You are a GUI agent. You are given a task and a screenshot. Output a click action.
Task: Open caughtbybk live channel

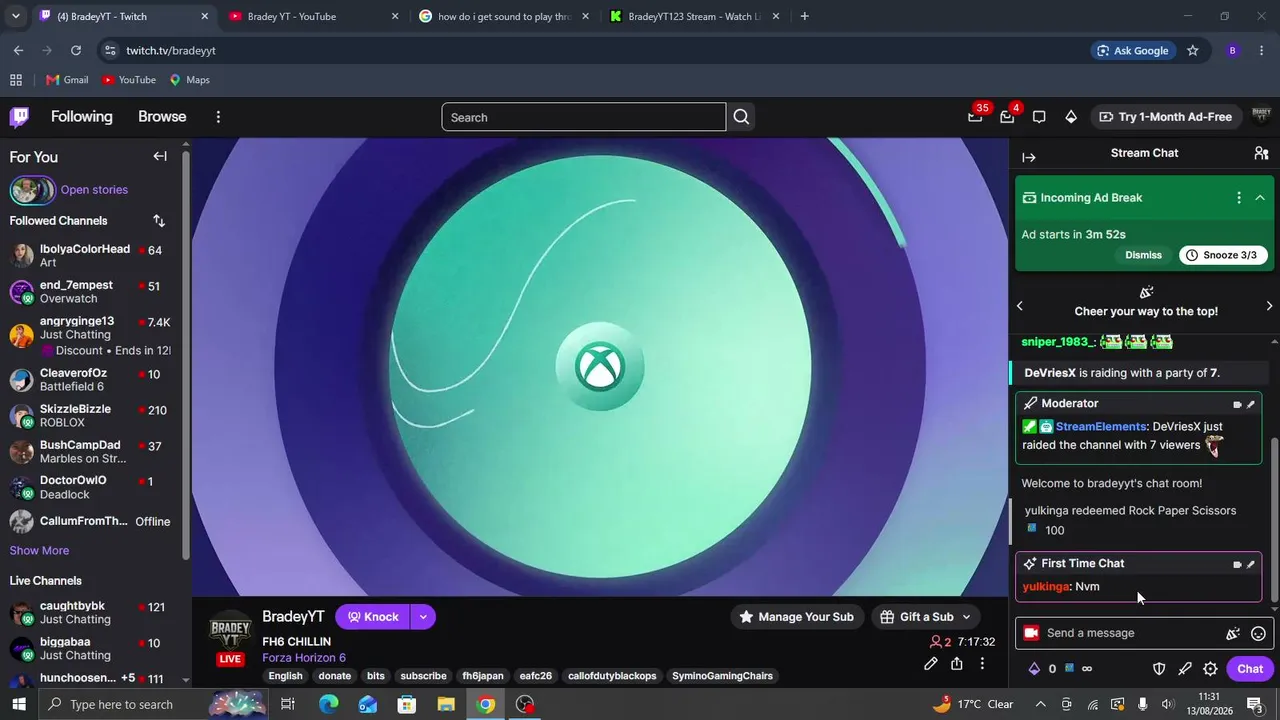90,613
